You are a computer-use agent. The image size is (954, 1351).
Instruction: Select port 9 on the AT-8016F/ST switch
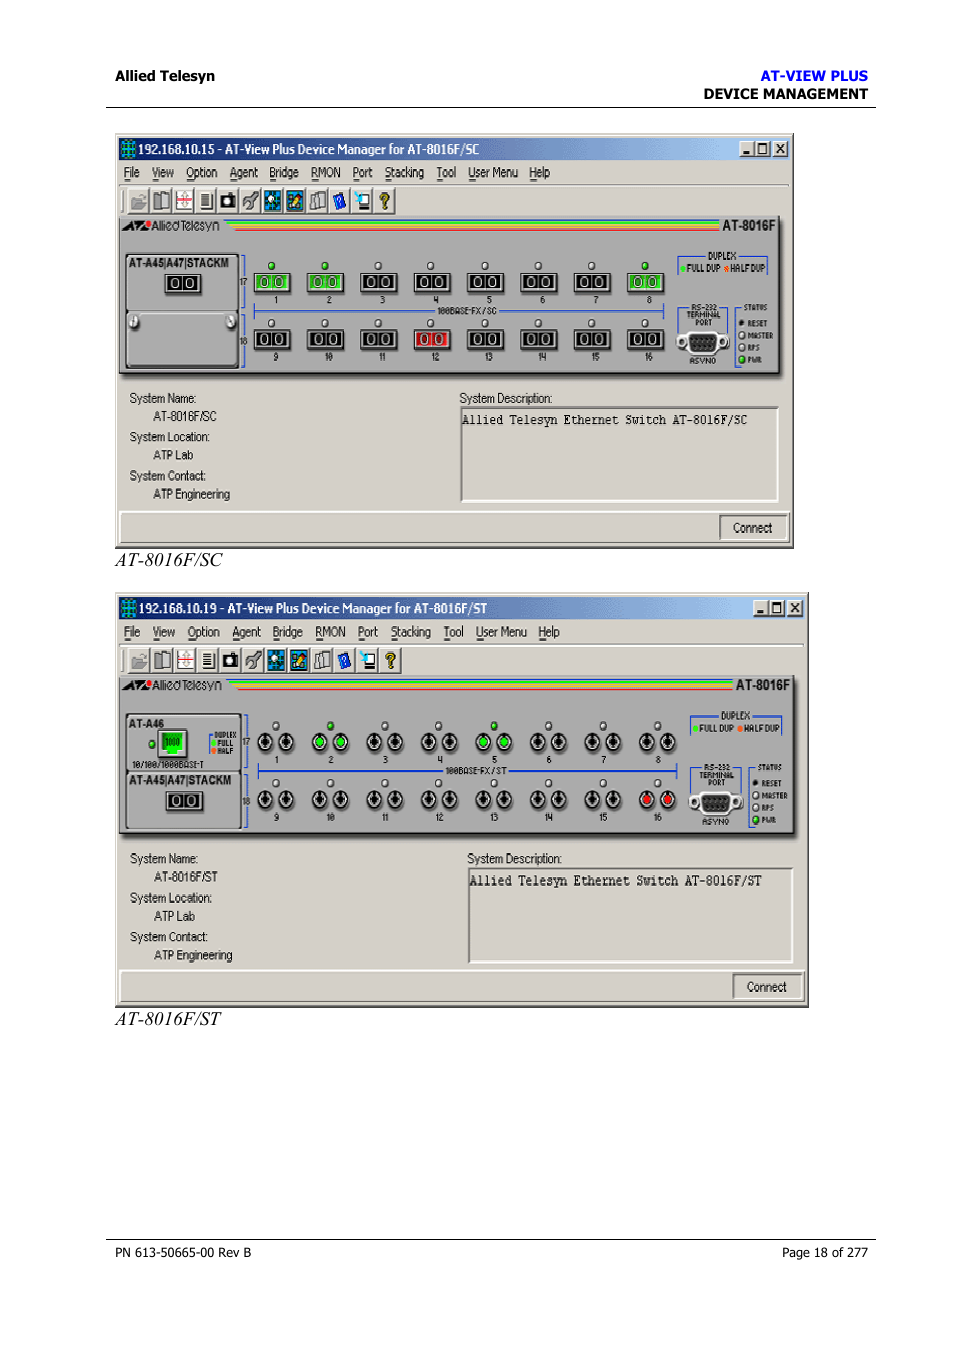click(276, 799)
